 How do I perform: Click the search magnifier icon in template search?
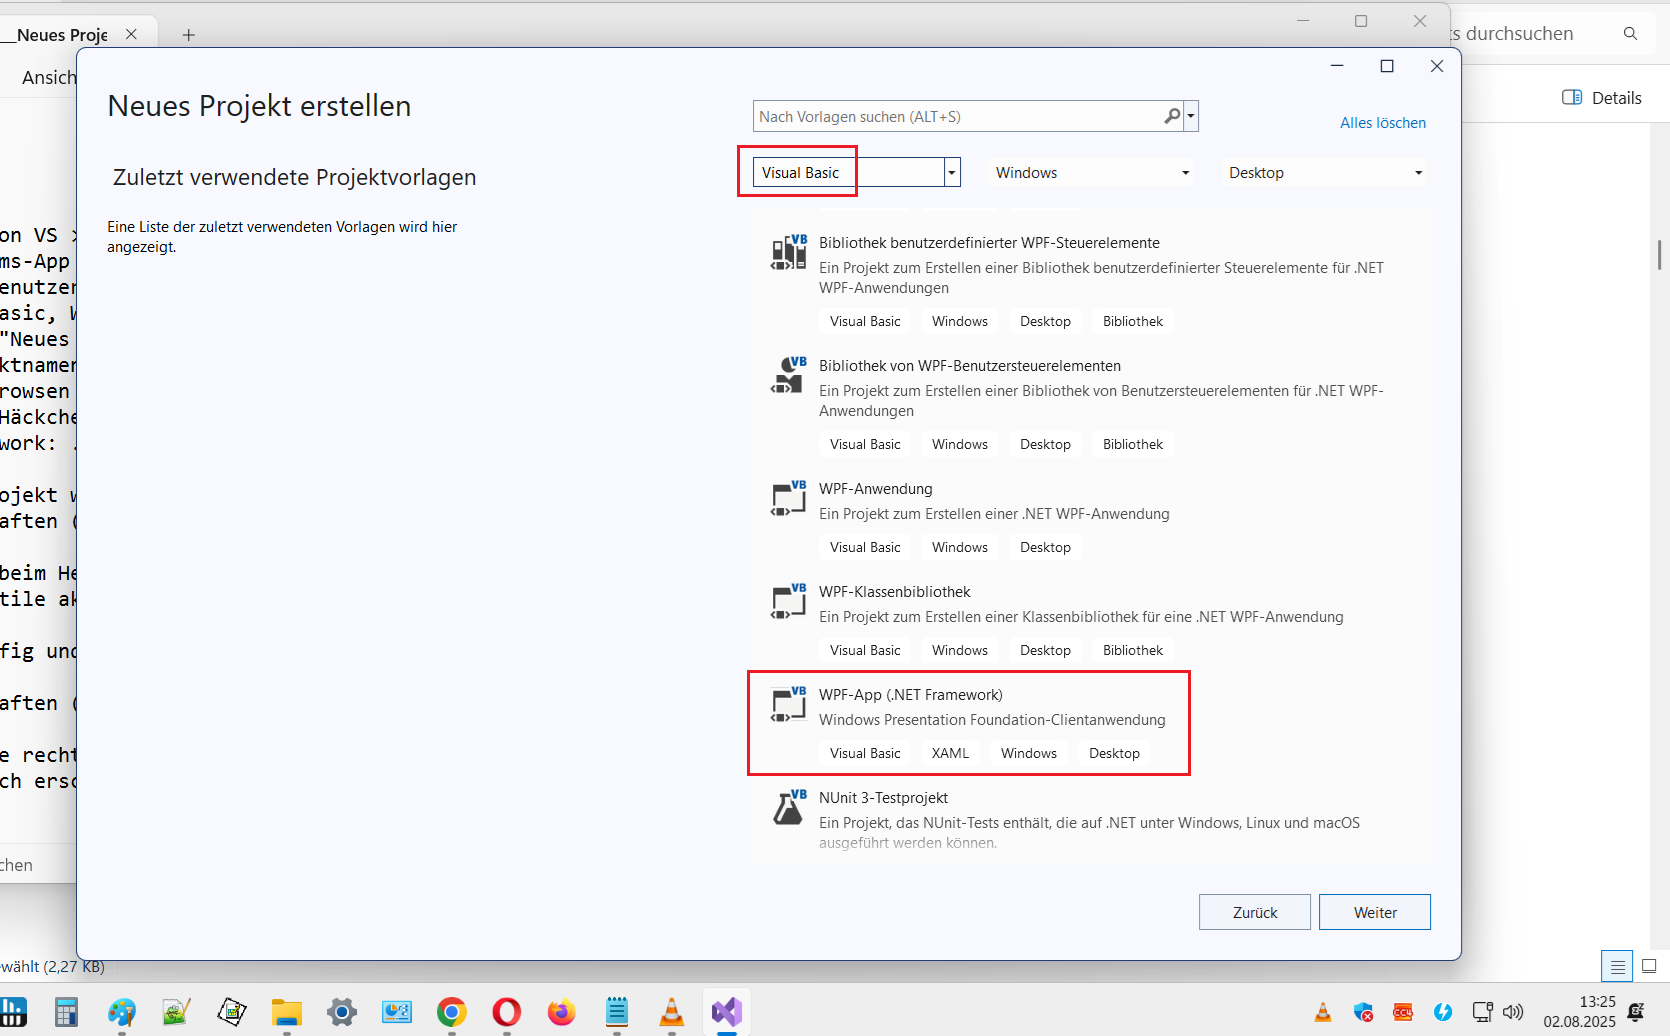pyautogui.click(x=1172, y=117)
